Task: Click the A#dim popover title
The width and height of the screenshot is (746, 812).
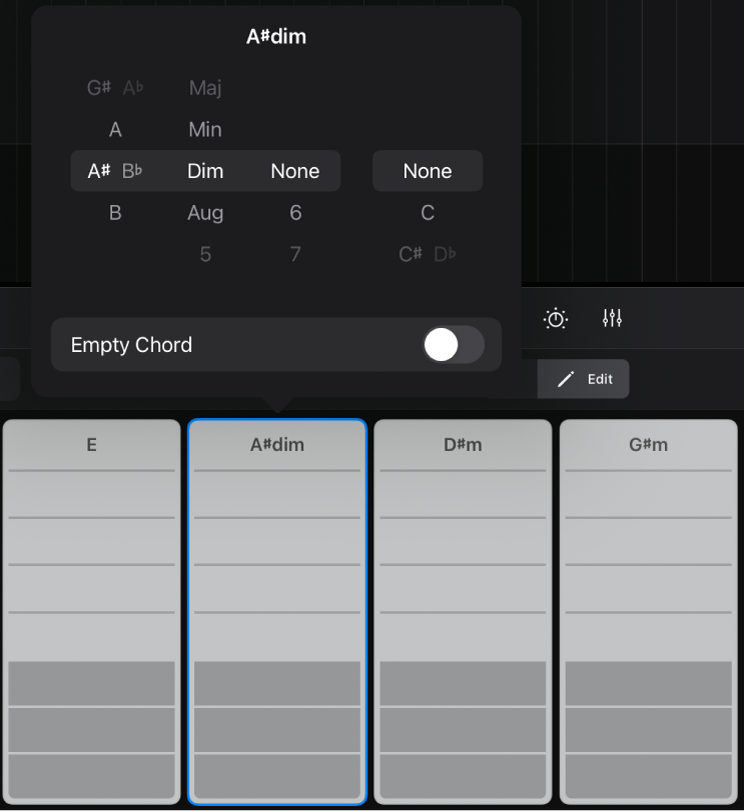Action: tap(276, 37)
